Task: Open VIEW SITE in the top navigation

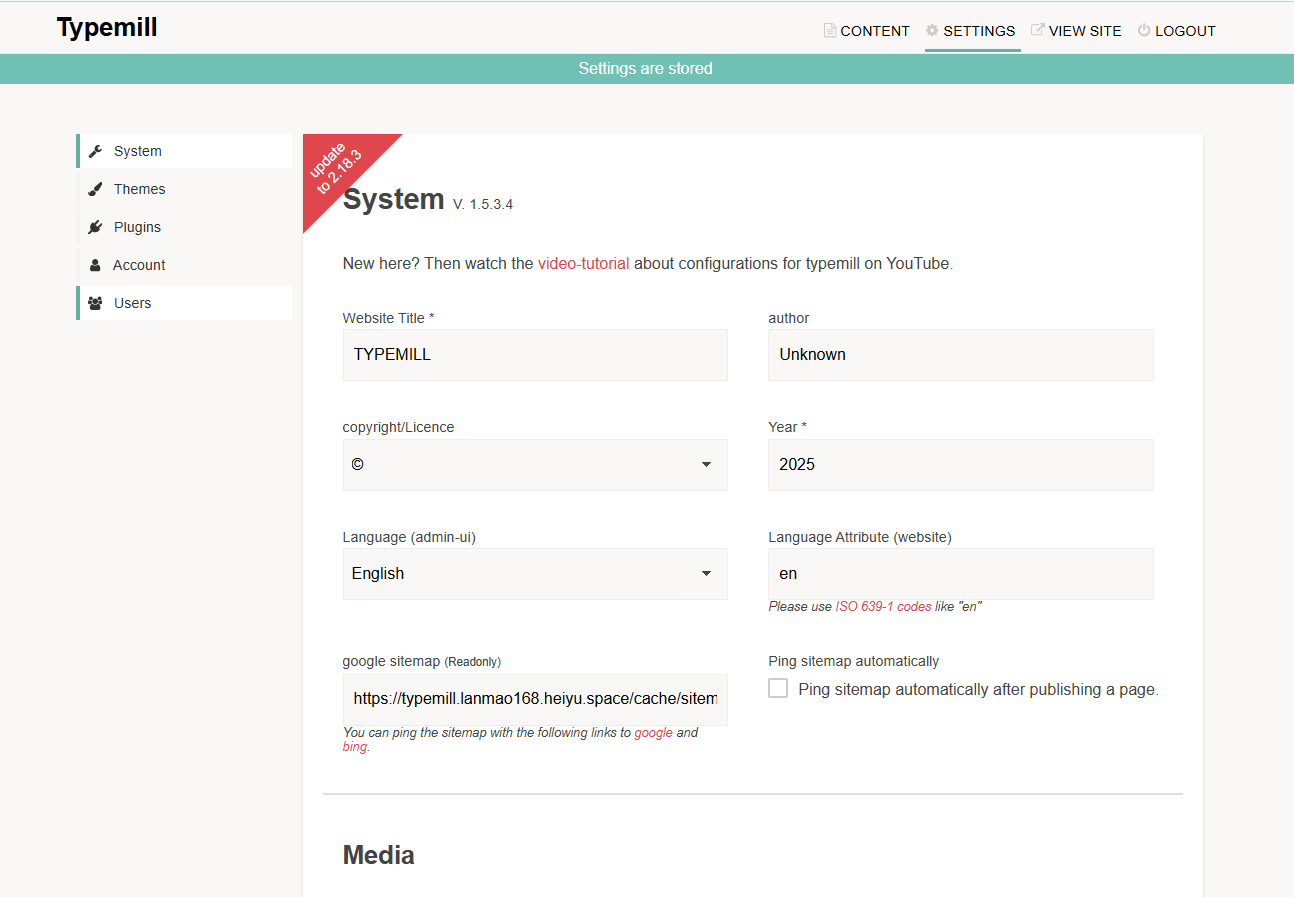Action: (1076, 31)
